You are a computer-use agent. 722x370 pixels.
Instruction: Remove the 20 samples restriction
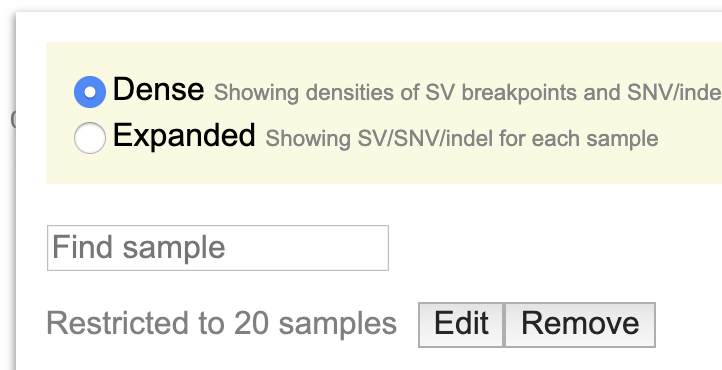[580, 324]
